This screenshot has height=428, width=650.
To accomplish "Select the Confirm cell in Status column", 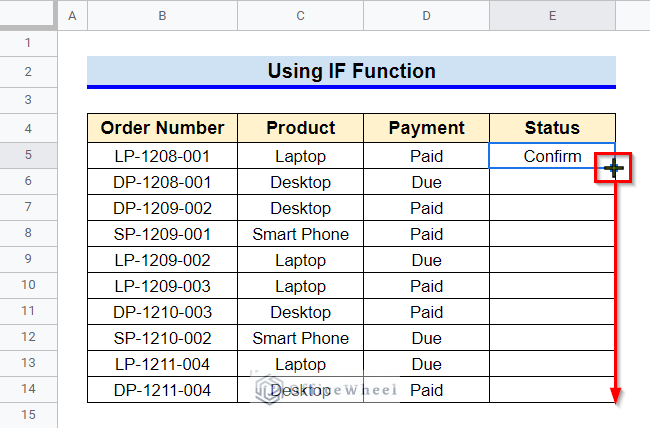I will coord(552,156).
